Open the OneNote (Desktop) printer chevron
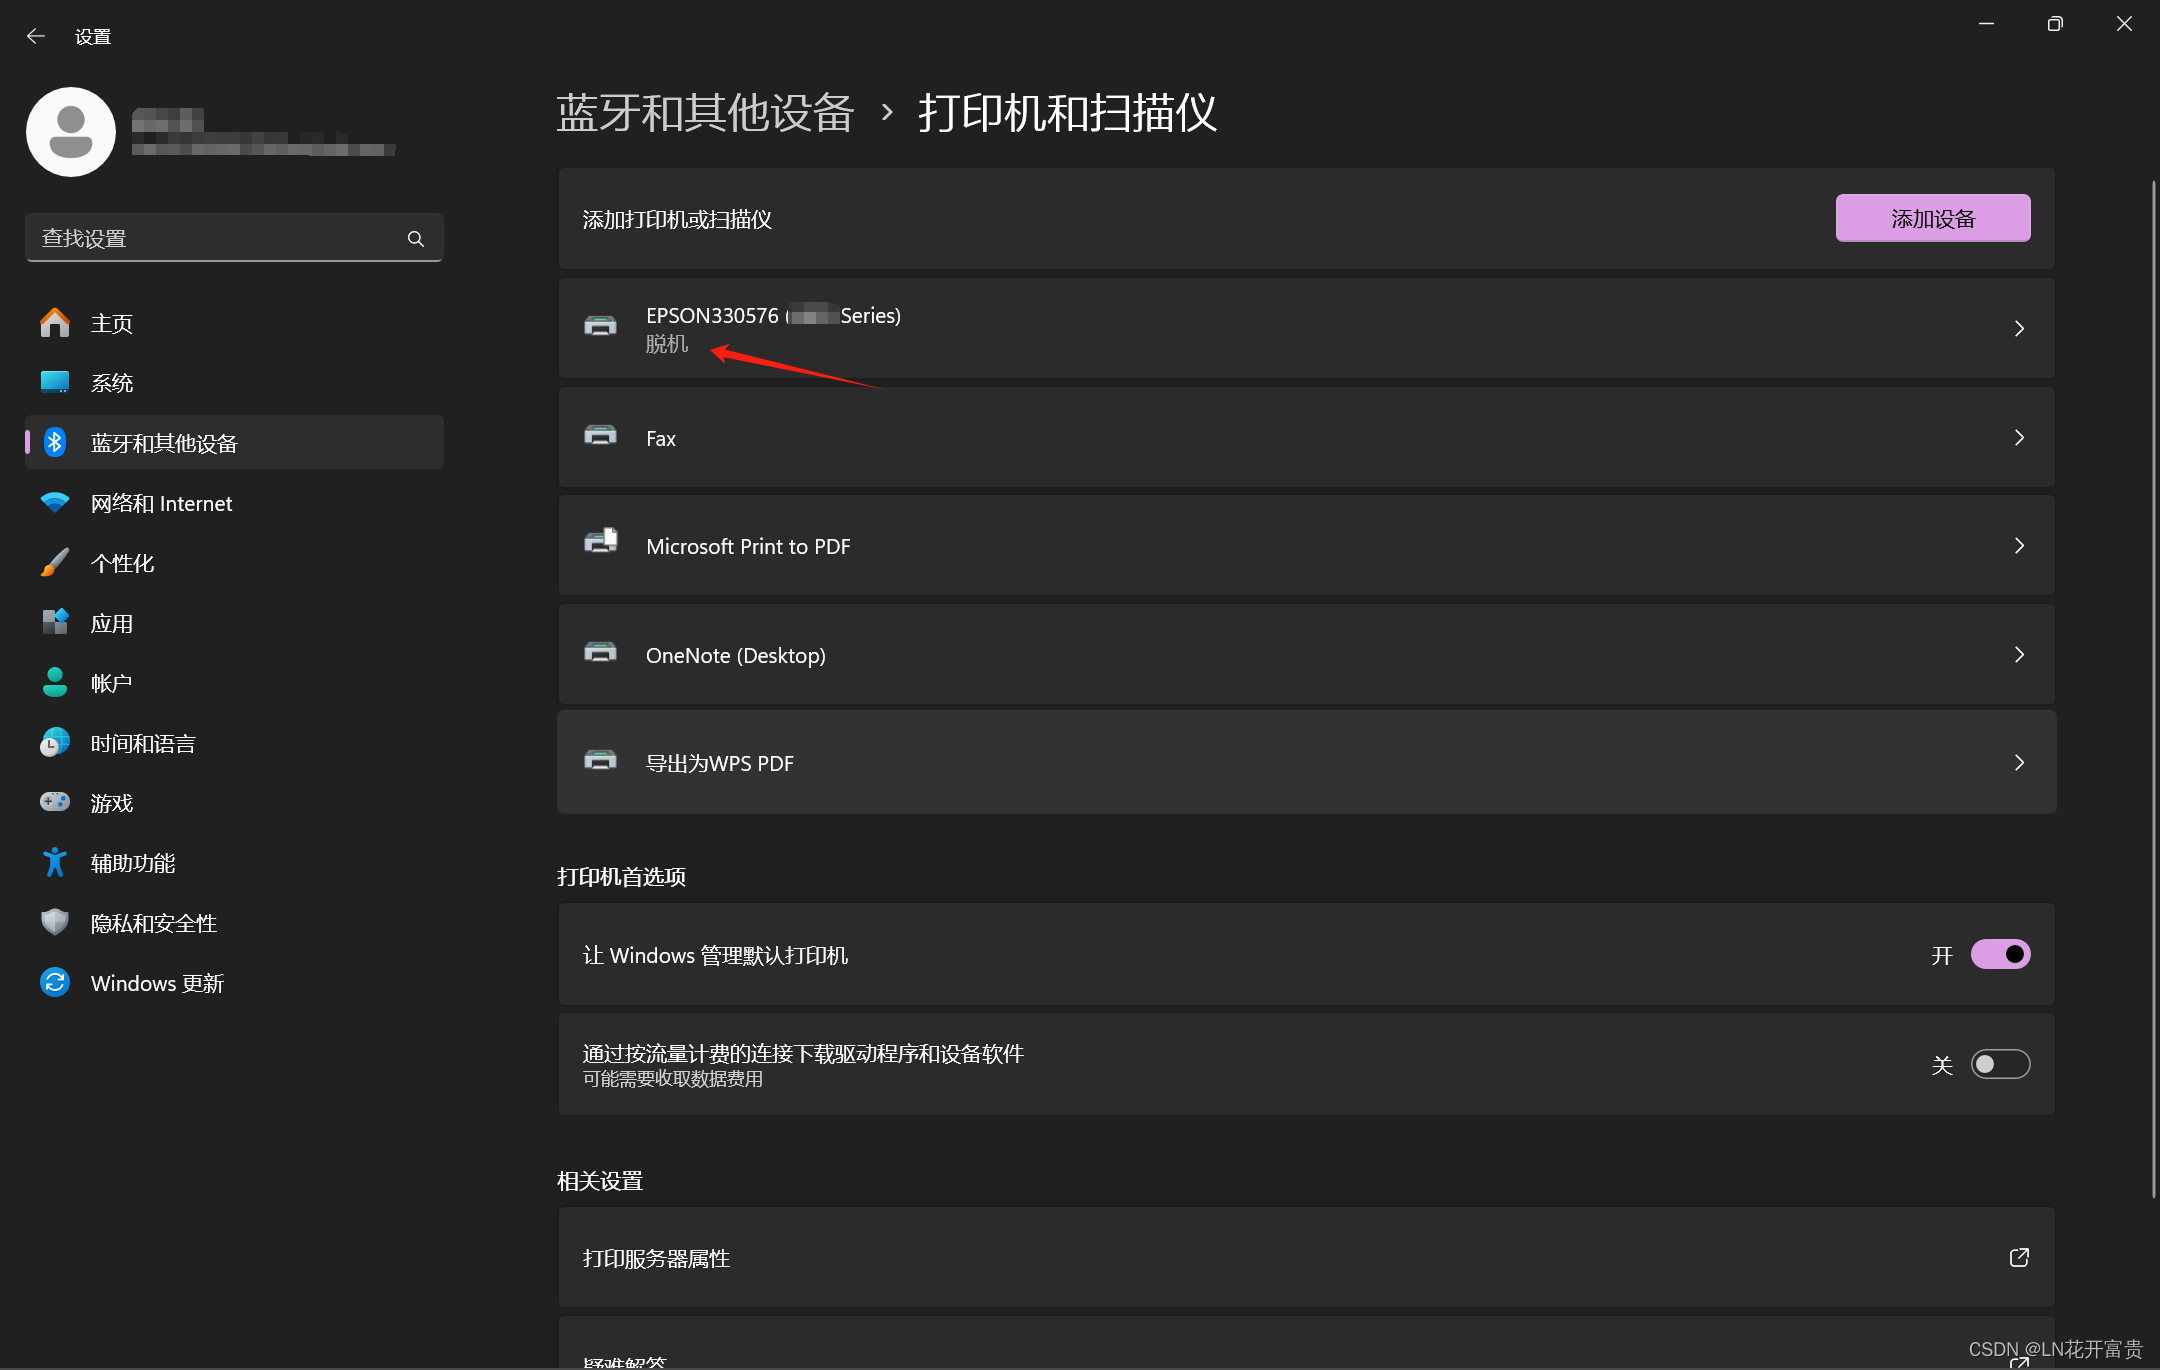This screenshot has height=1370, width=2160. coord(2018,654)
